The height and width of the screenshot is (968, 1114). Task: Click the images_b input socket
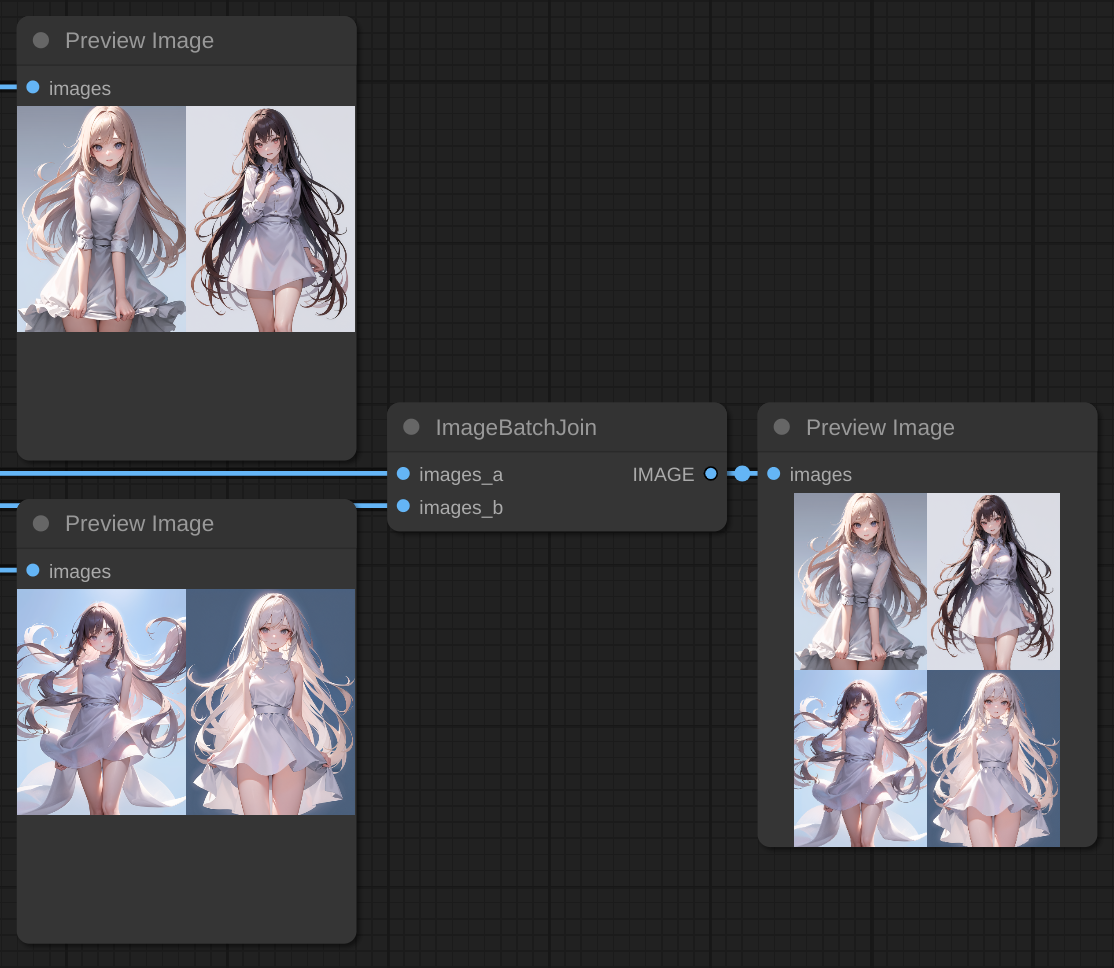click(x=403, y=507)
